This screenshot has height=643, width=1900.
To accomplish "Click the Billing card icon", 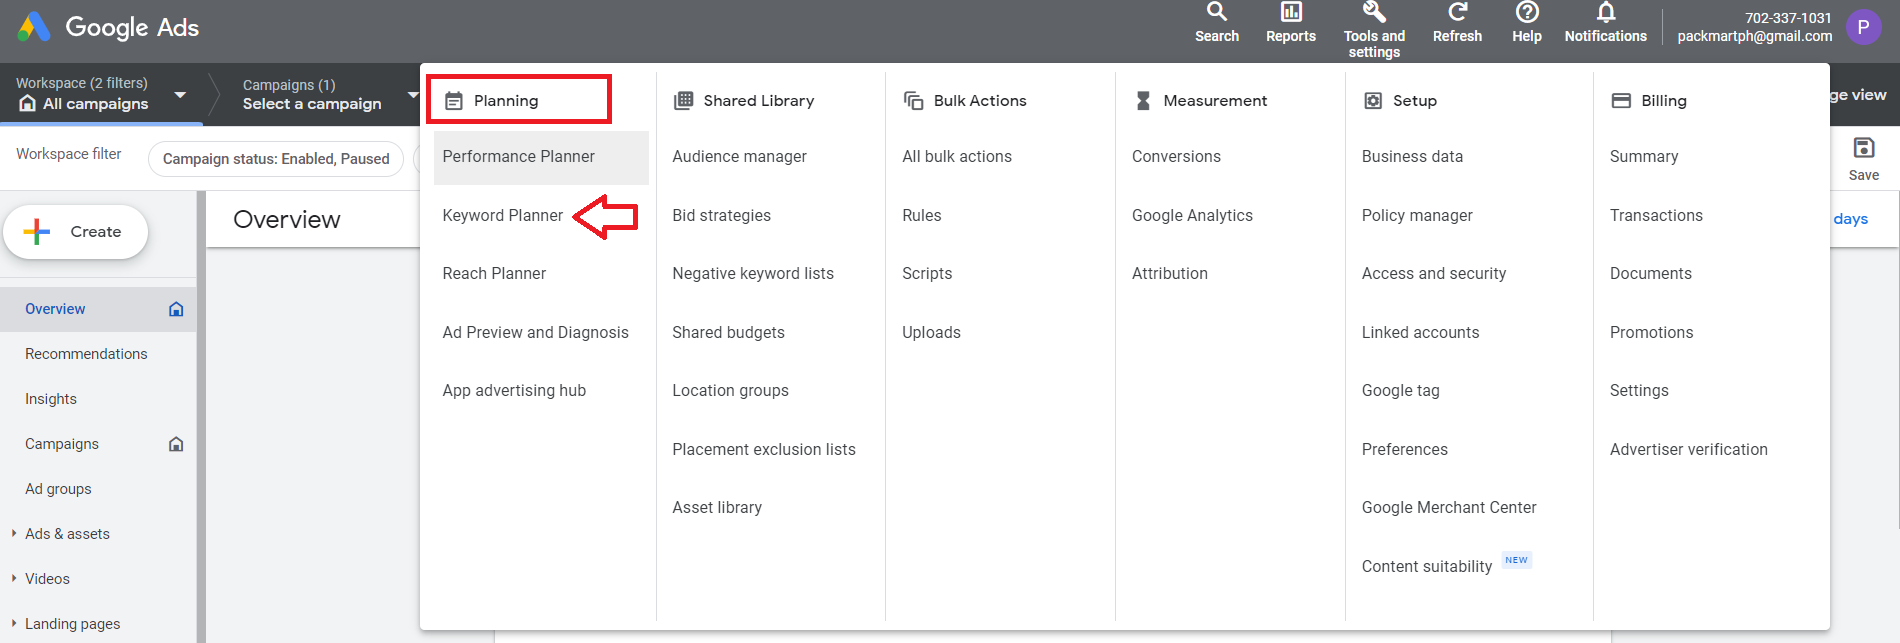I will [x=1621, y=100].
